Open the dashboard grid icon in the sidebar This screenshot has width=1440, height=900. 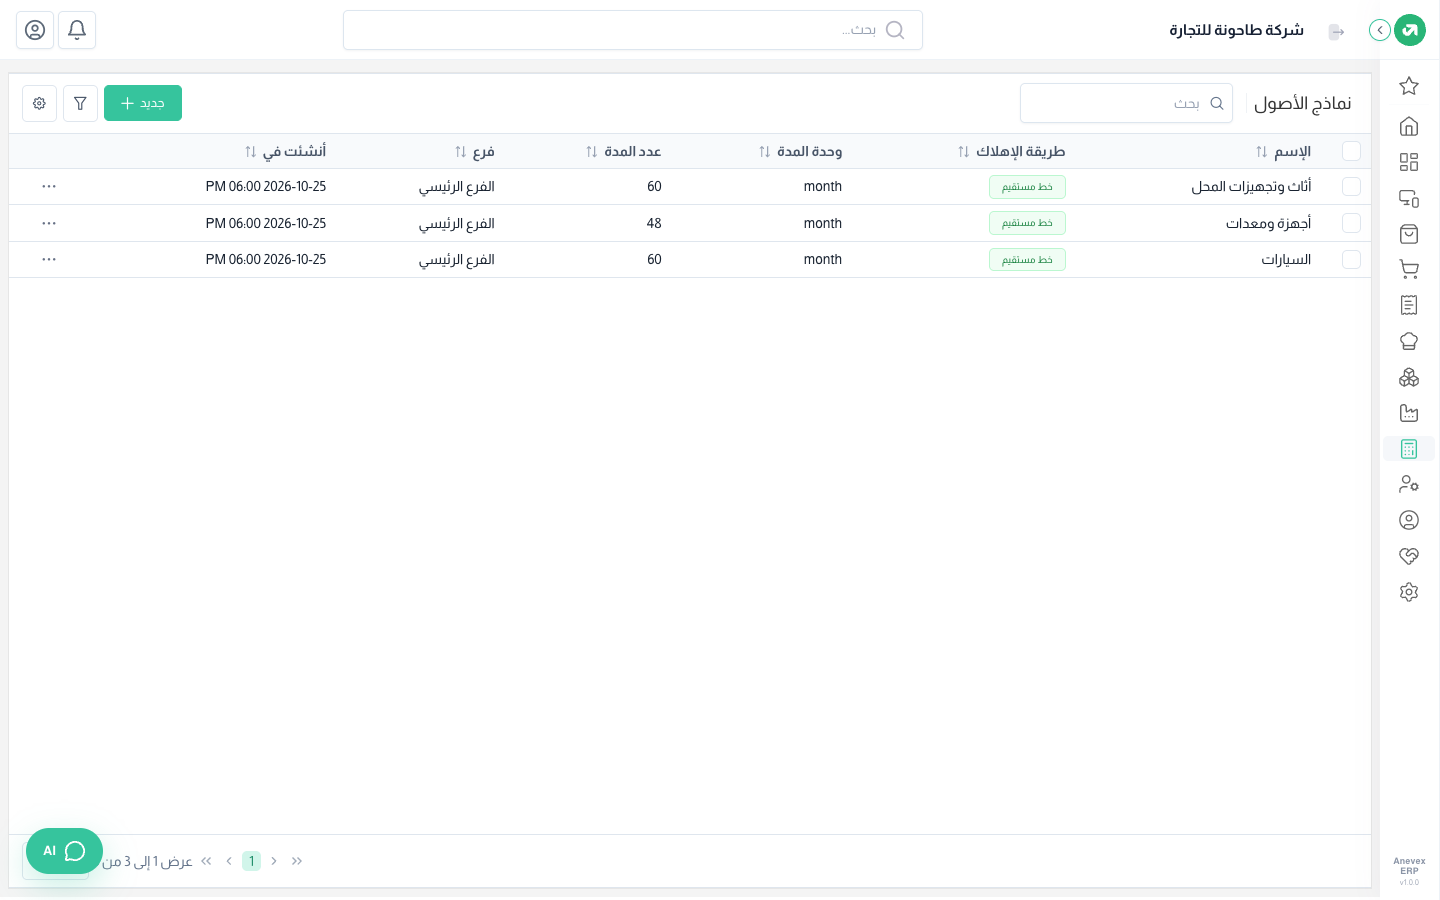tap(1409, 162)
